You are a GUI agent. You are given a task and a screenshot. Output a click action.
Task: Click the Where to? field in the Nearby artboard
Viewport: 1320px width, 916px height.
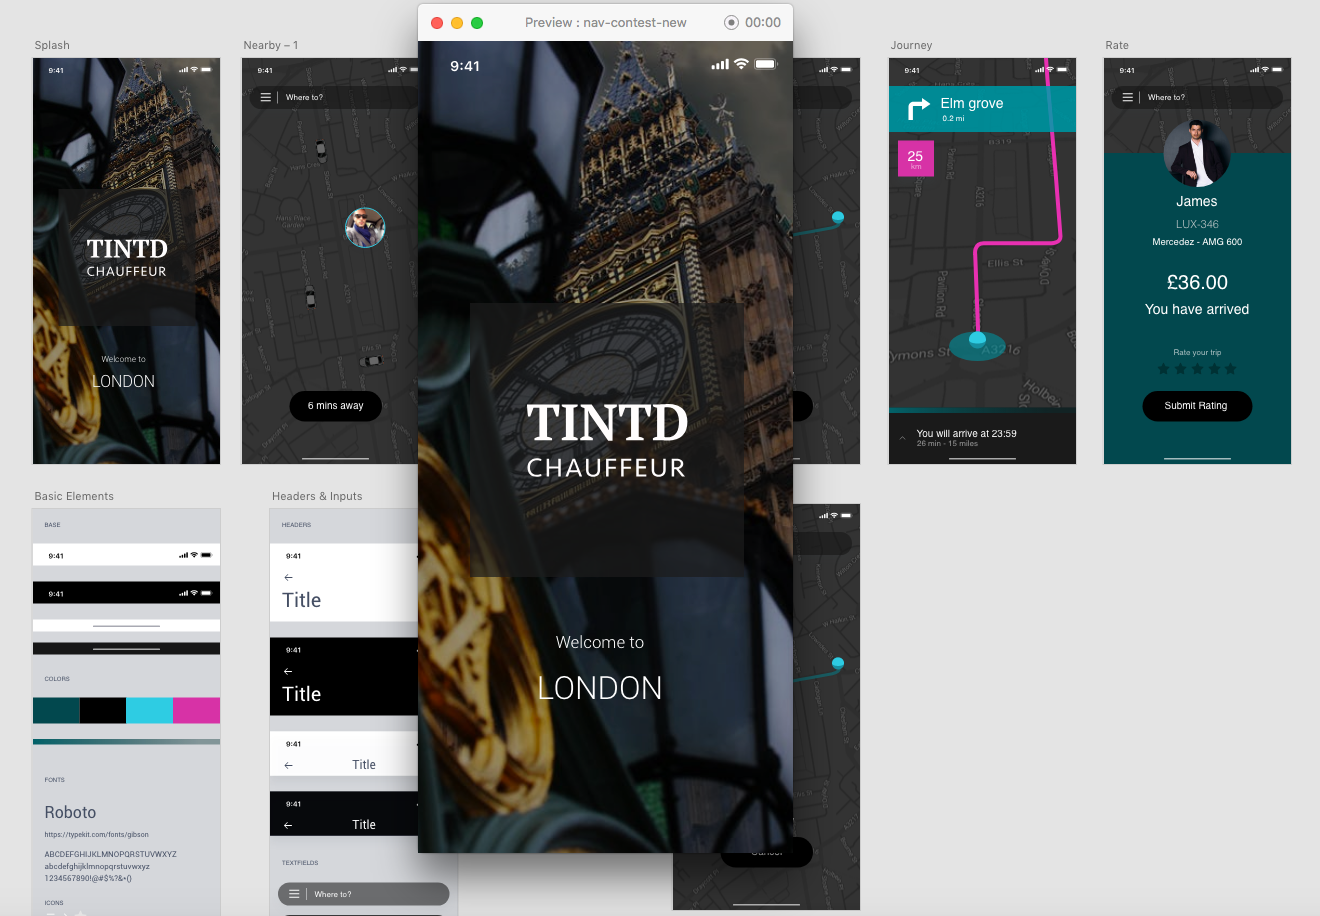333,97
